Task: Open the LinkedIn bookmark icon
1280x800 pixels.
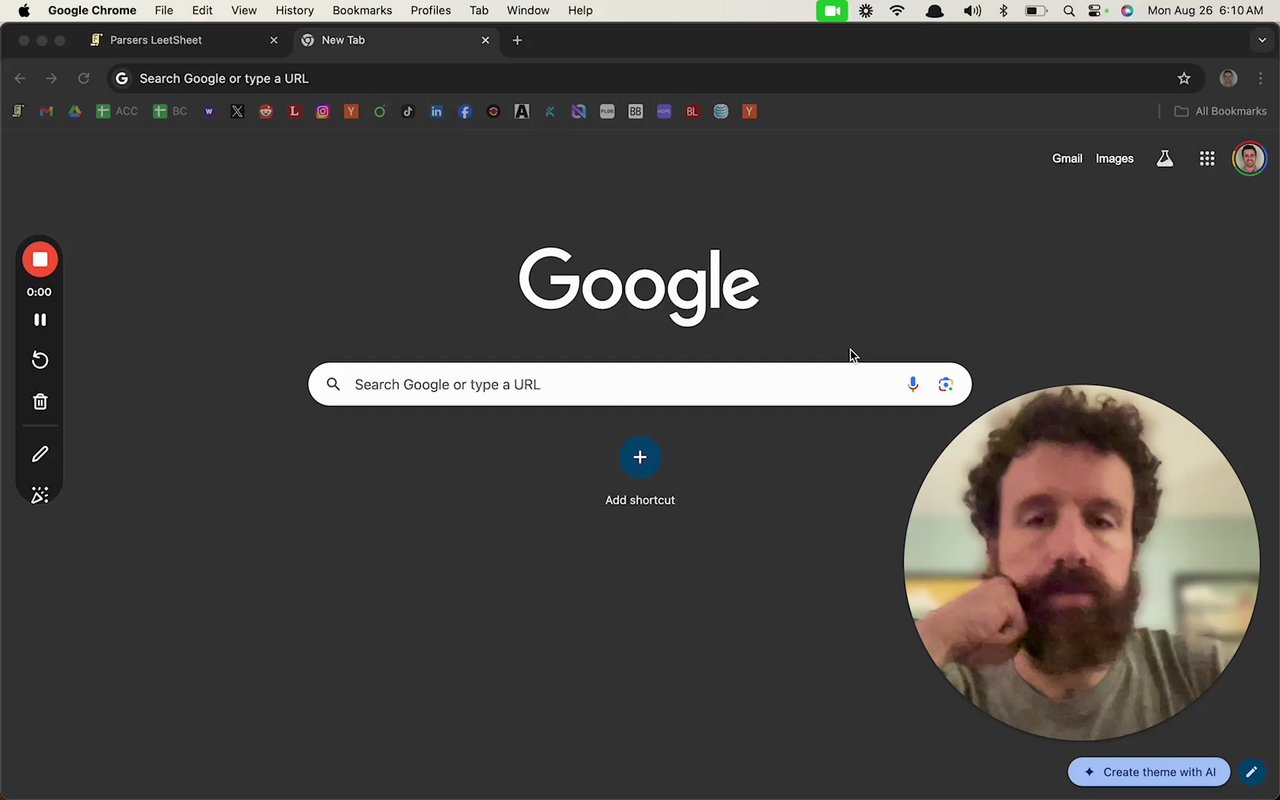Action: point(436,112)
